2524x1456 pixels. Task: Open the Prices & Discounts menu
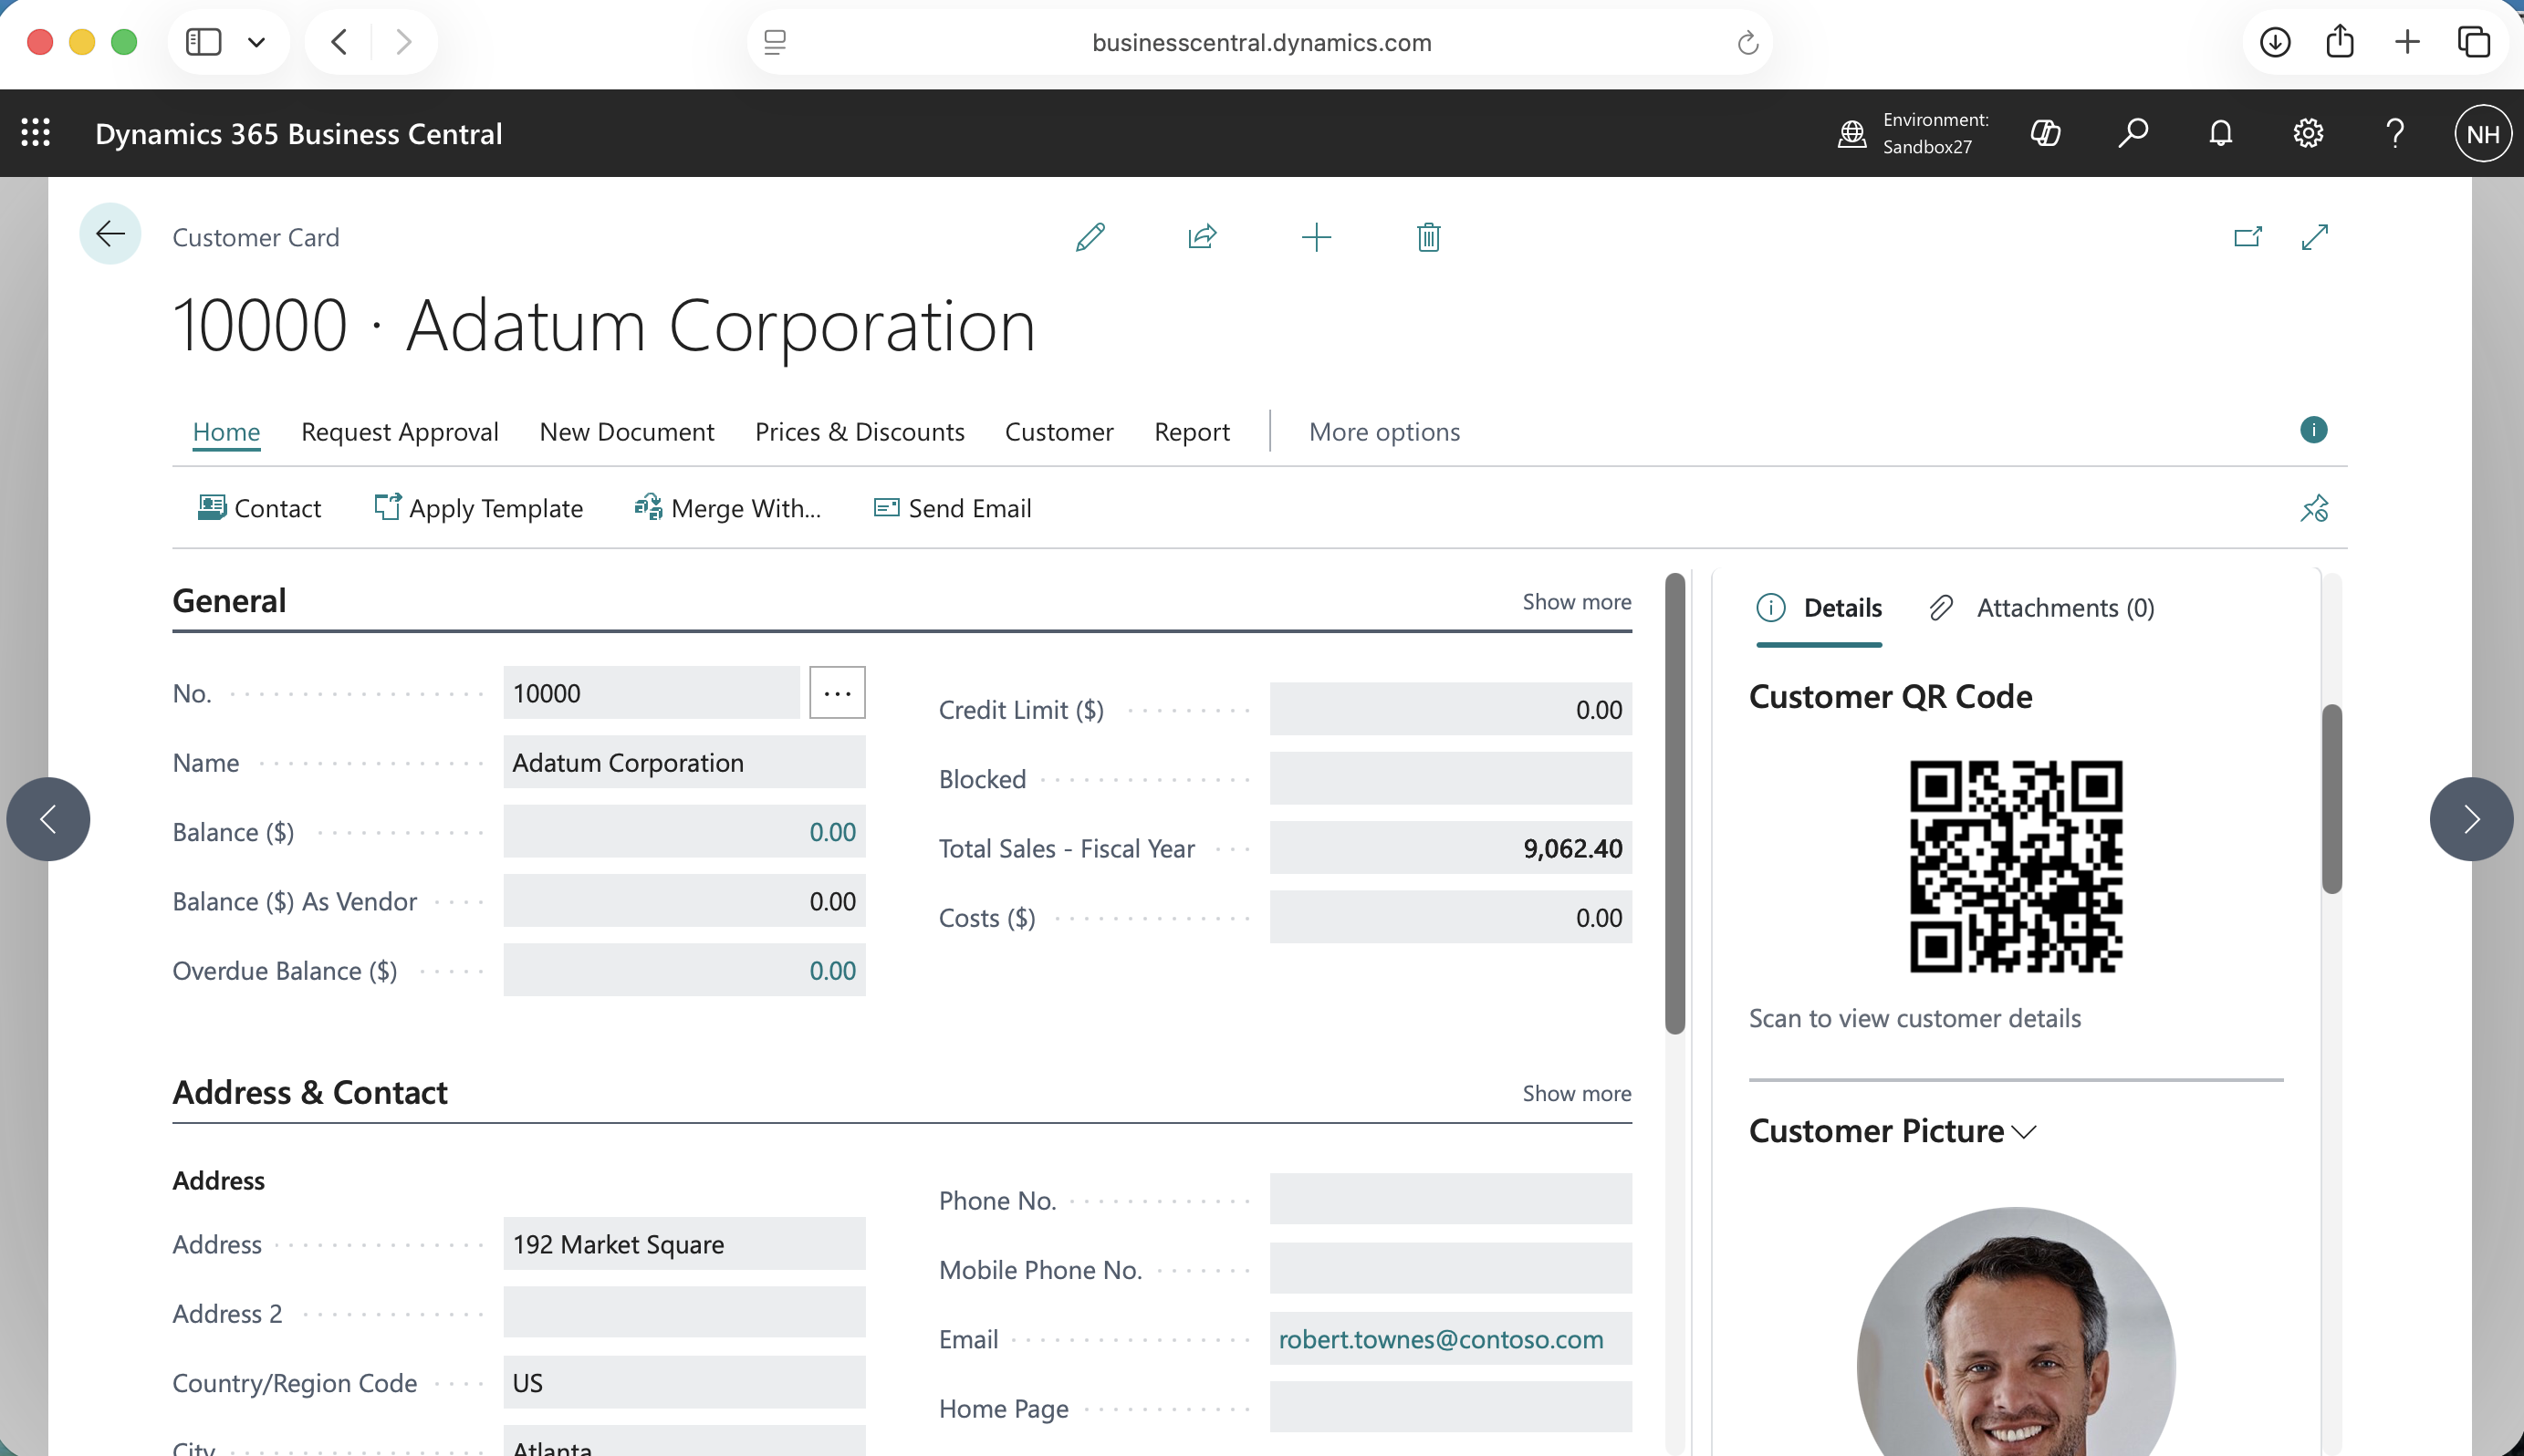point(859,431)
